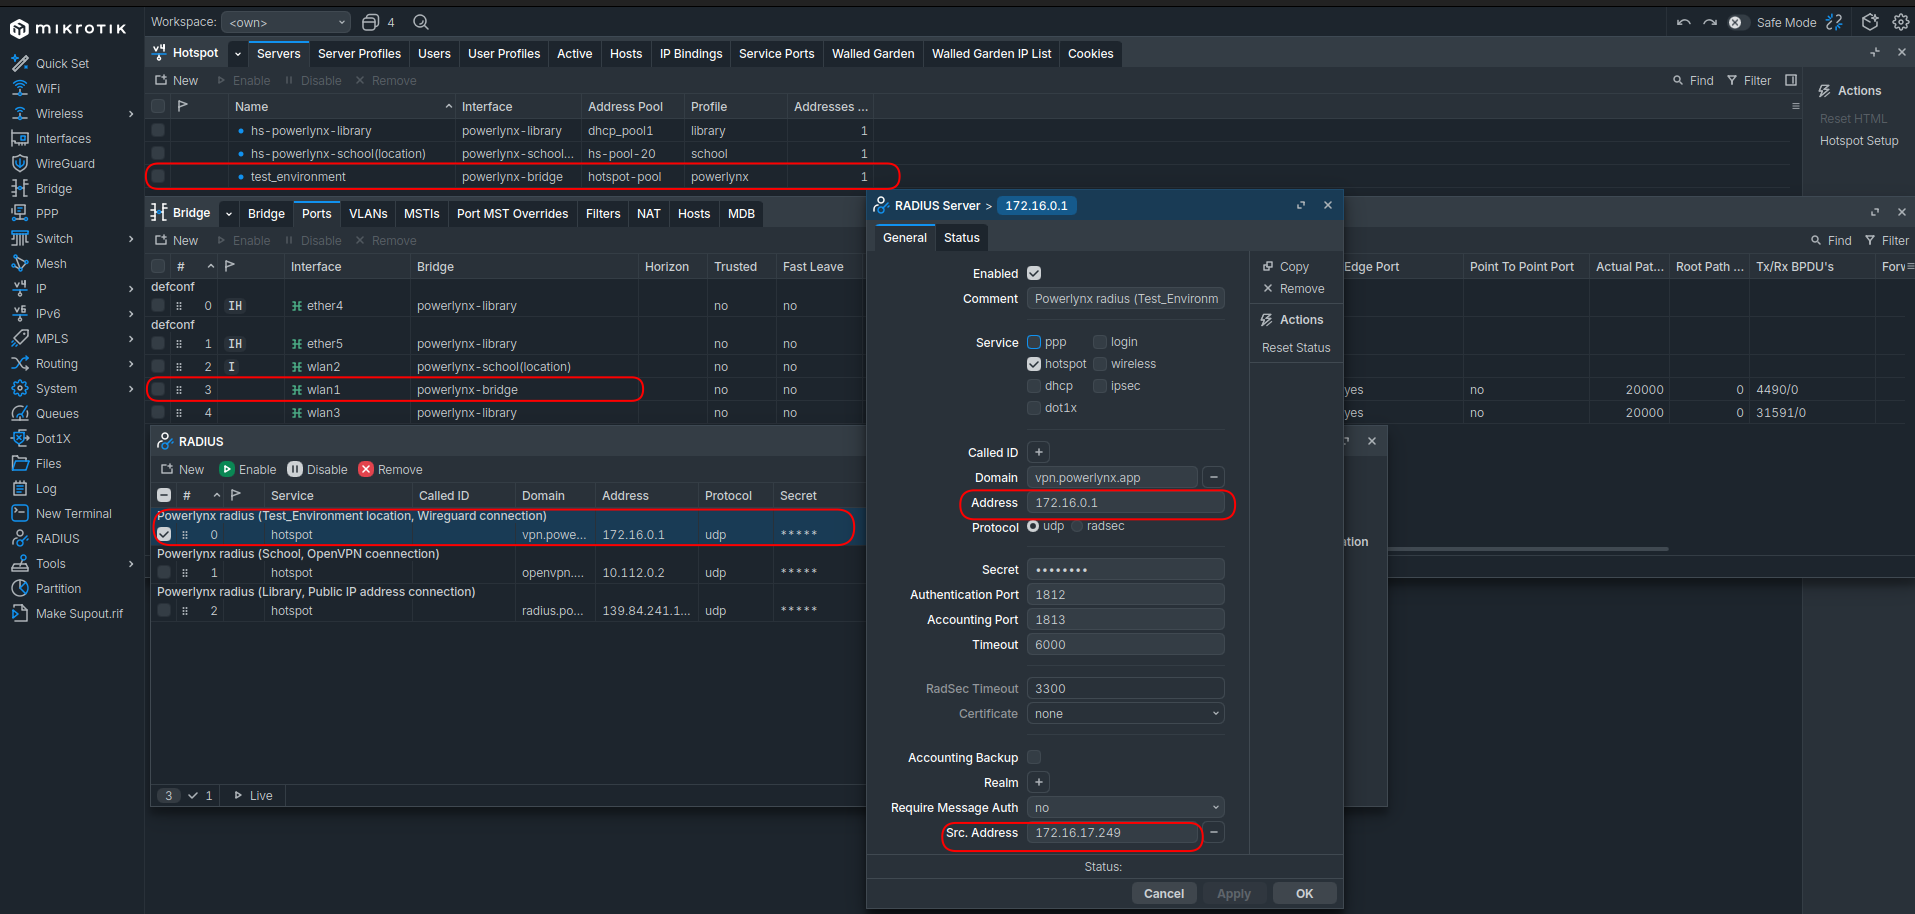Click the undo arrow icon
The height and width of the screenshot is (914, 1915).
[x=1684, y=22]
